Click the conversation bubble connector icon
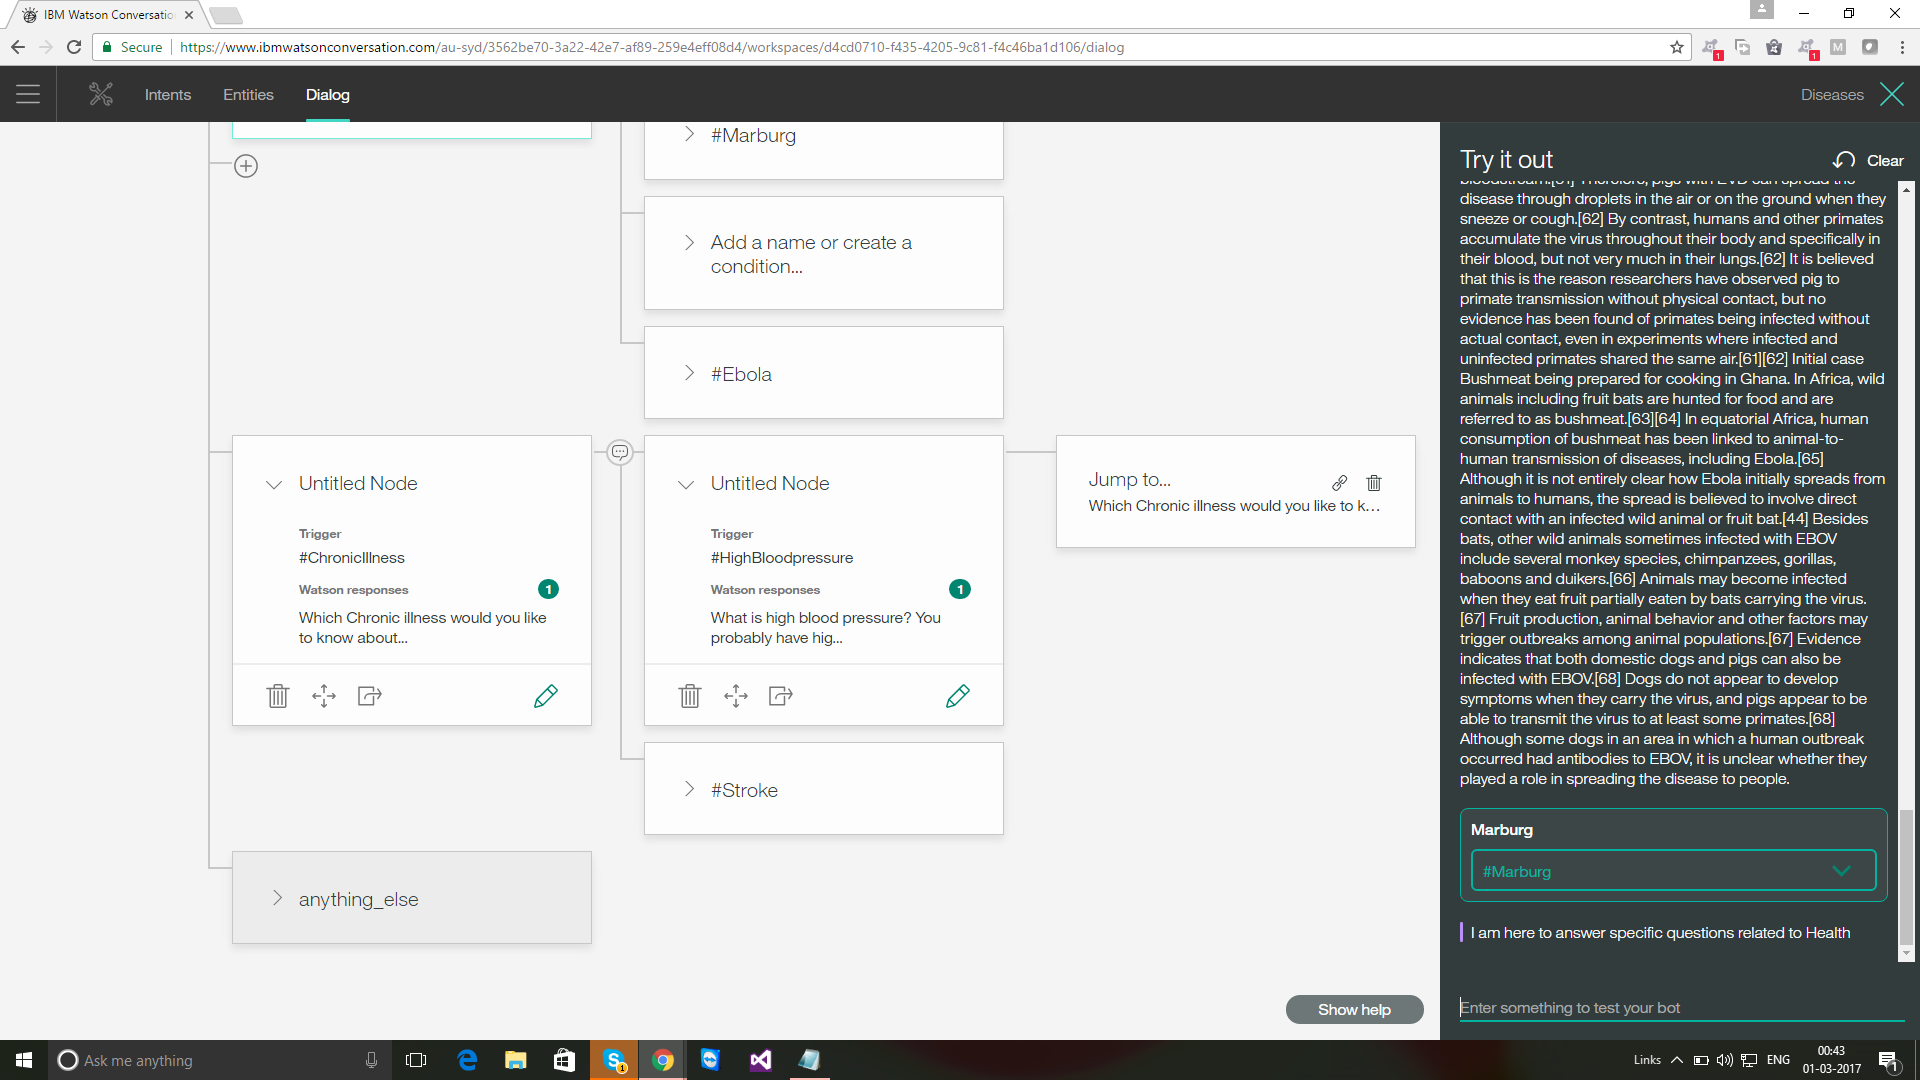Viewport: 1920px width, 1080px height. click(620, 452)
